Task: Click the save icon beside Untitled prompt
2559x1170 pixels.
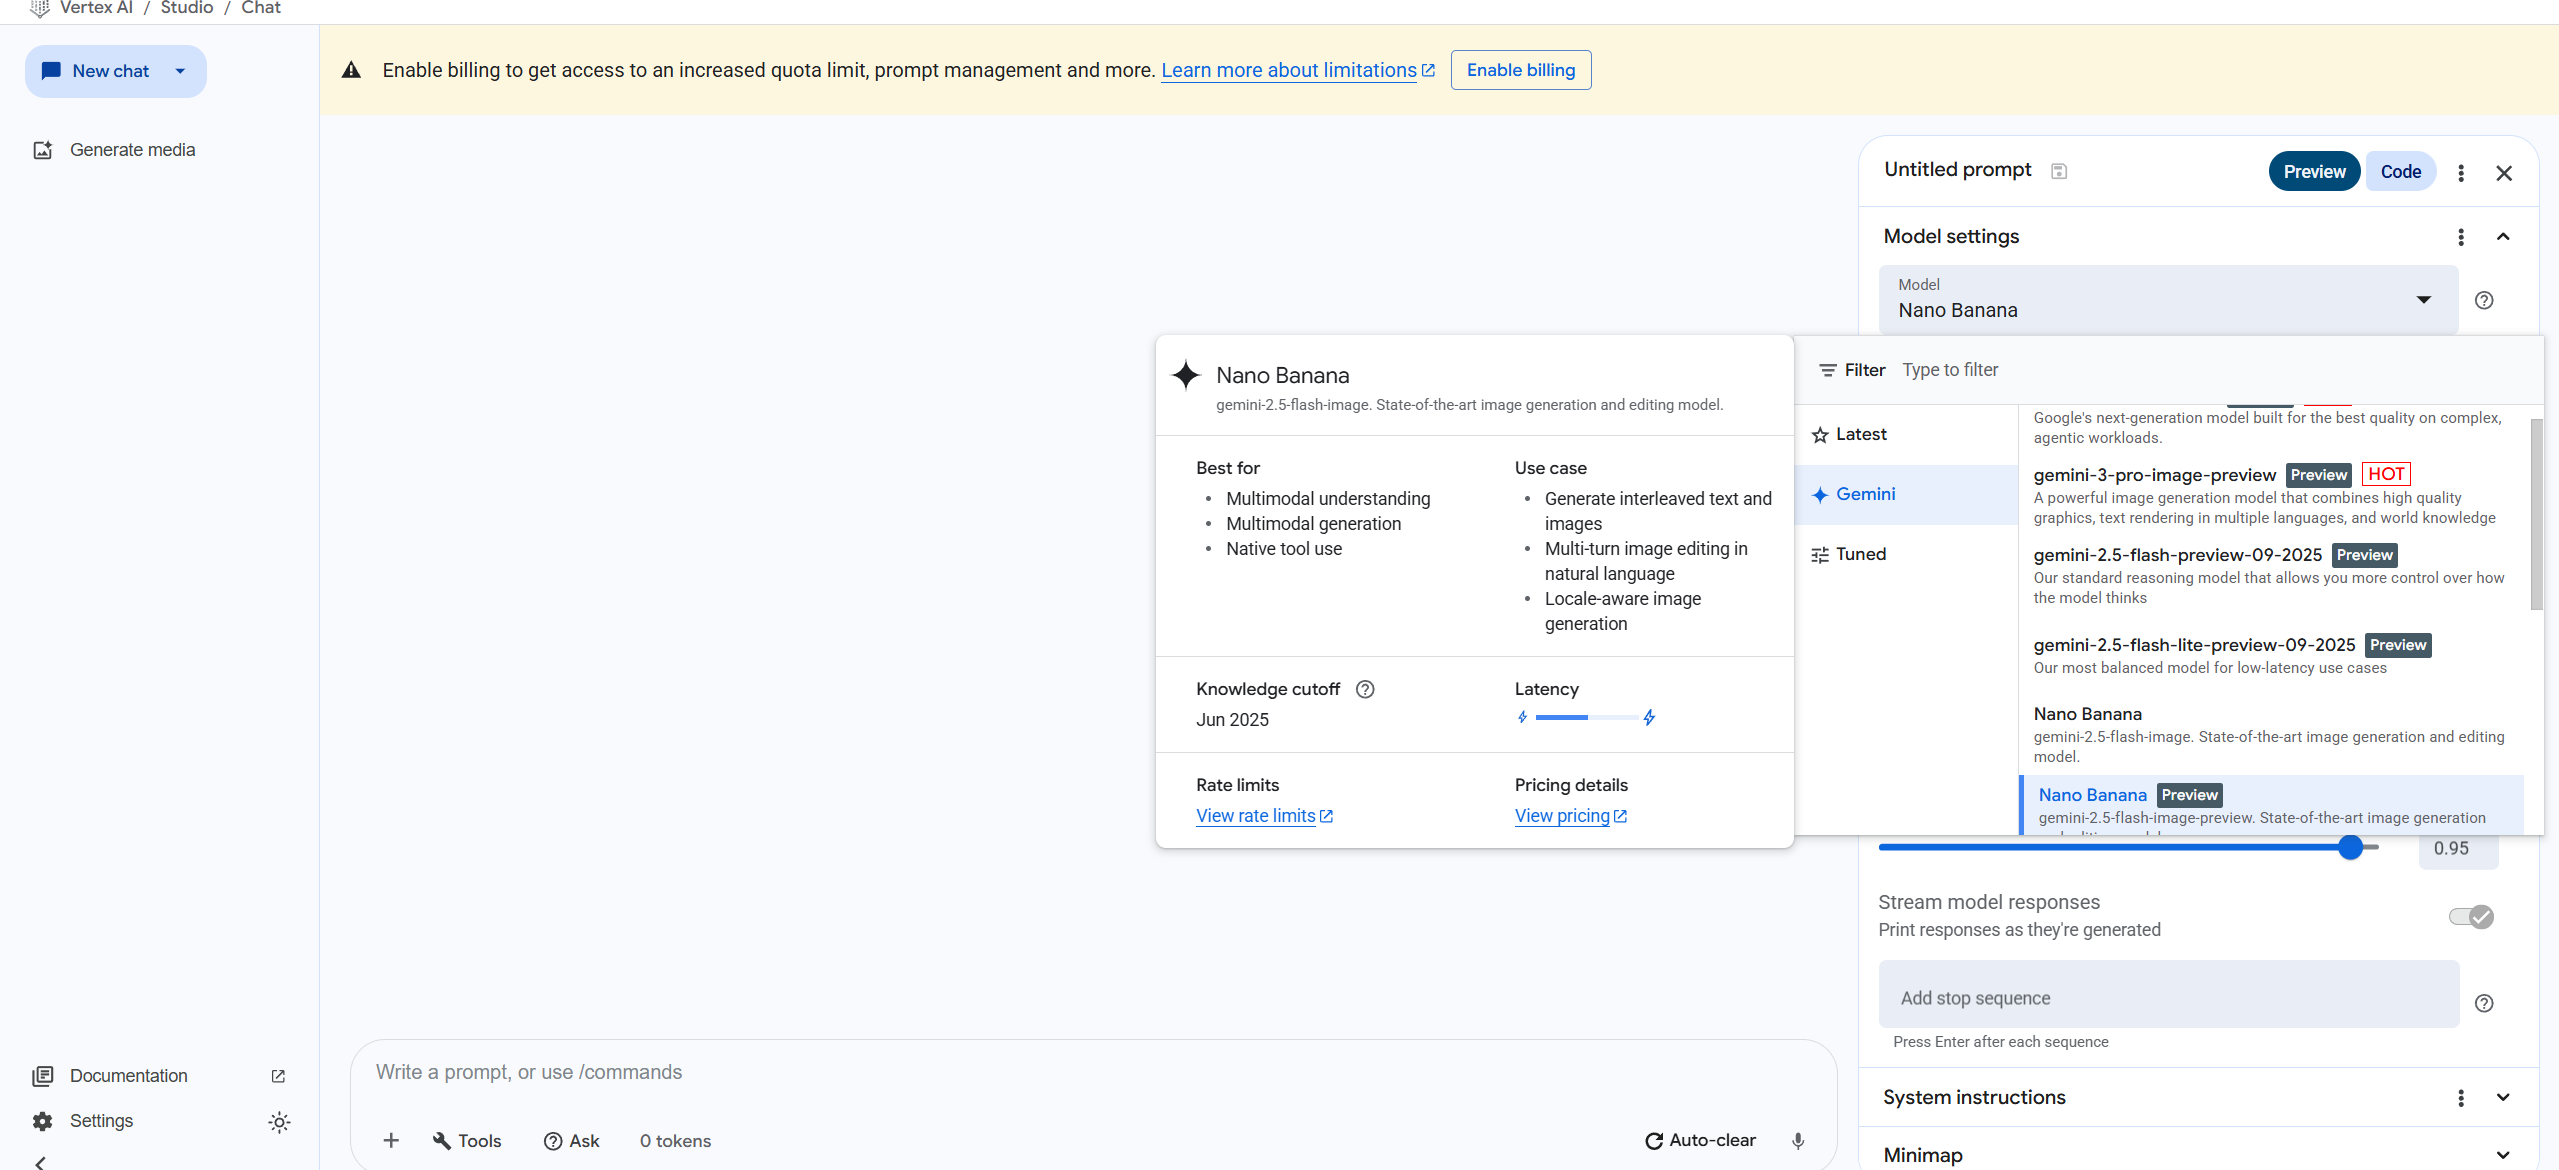Action: (x=2059, y=171)
